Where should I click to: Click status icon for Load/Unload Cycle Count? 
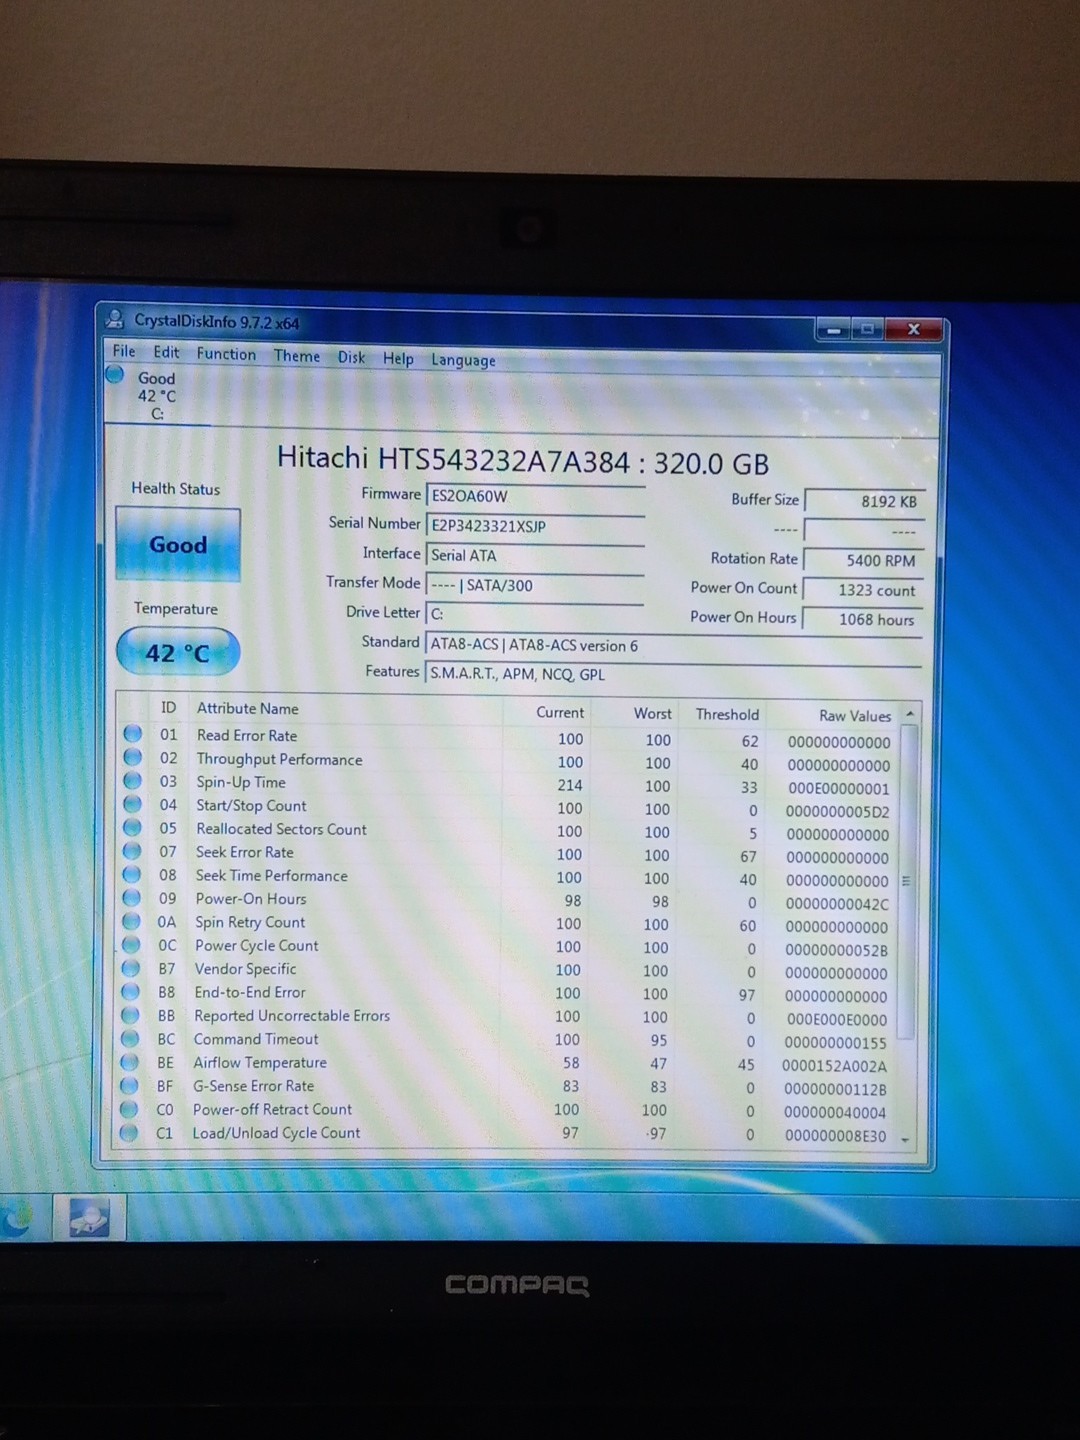click(128, 1132)
